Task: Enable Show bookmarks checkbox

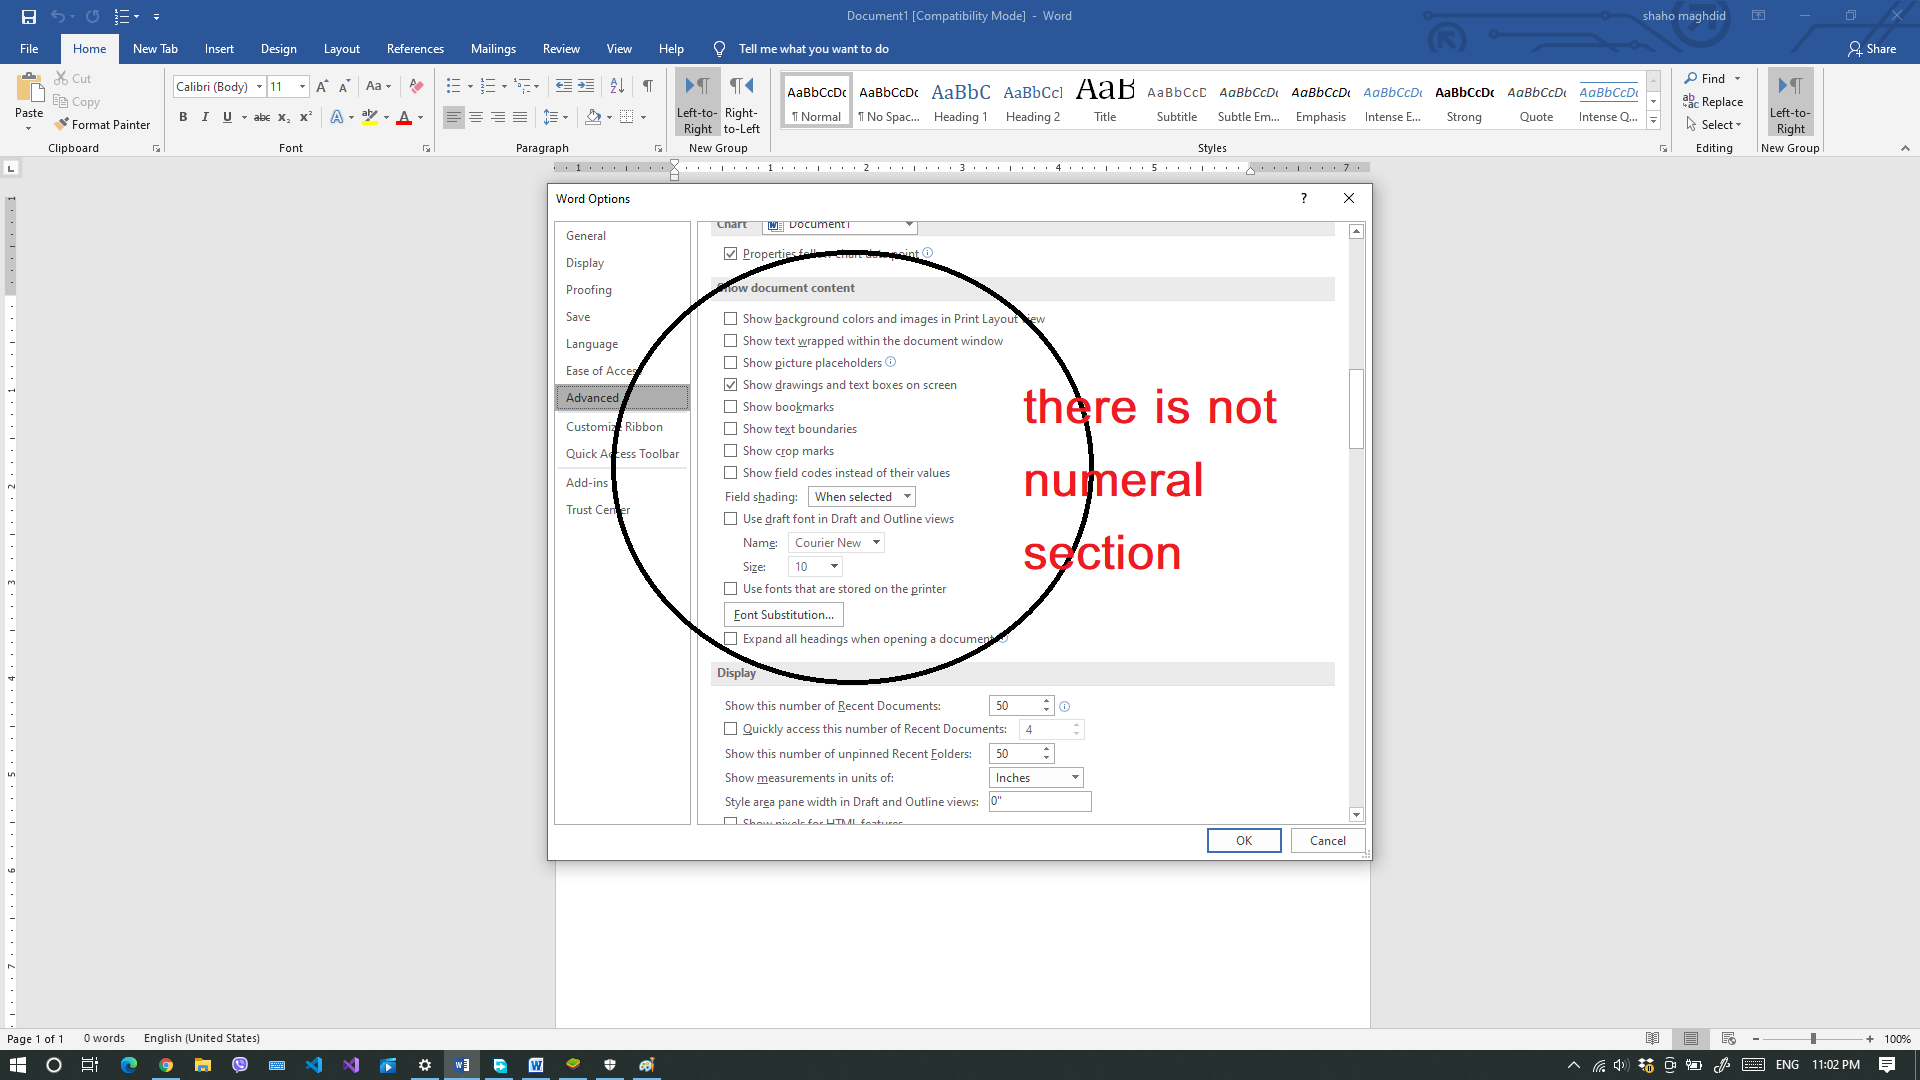Action: click(x=730, y=407)
